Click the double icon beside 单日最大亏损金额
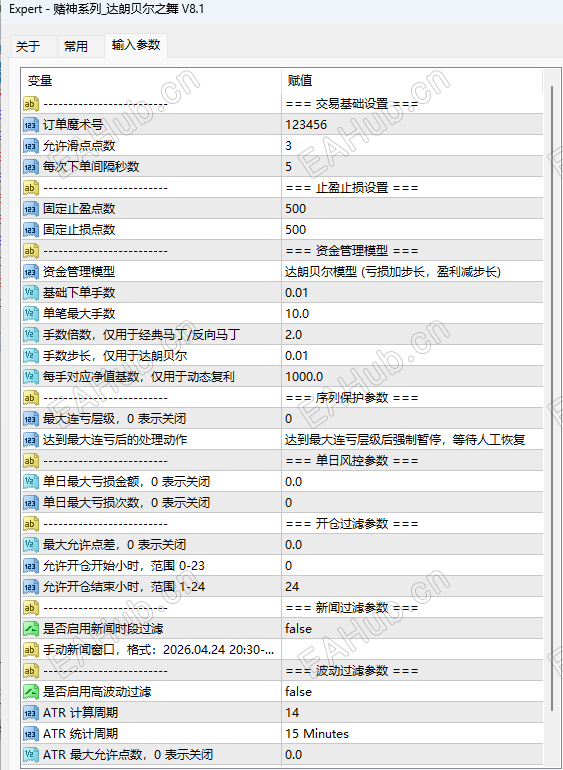This screenshot has width=563, height=770. pos(30,482)
